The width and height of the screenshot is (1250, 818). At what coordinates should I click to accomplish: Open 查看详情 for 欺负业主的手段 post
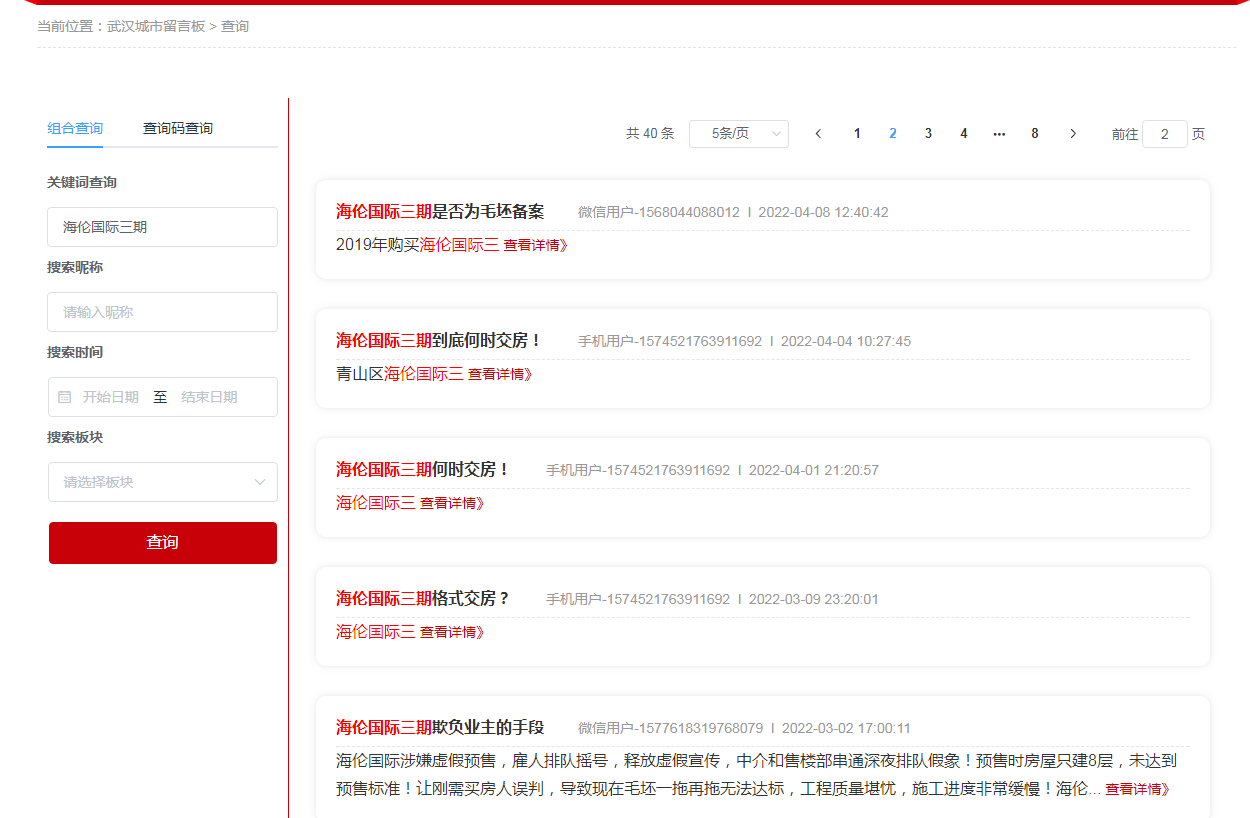pos(1136,789)
